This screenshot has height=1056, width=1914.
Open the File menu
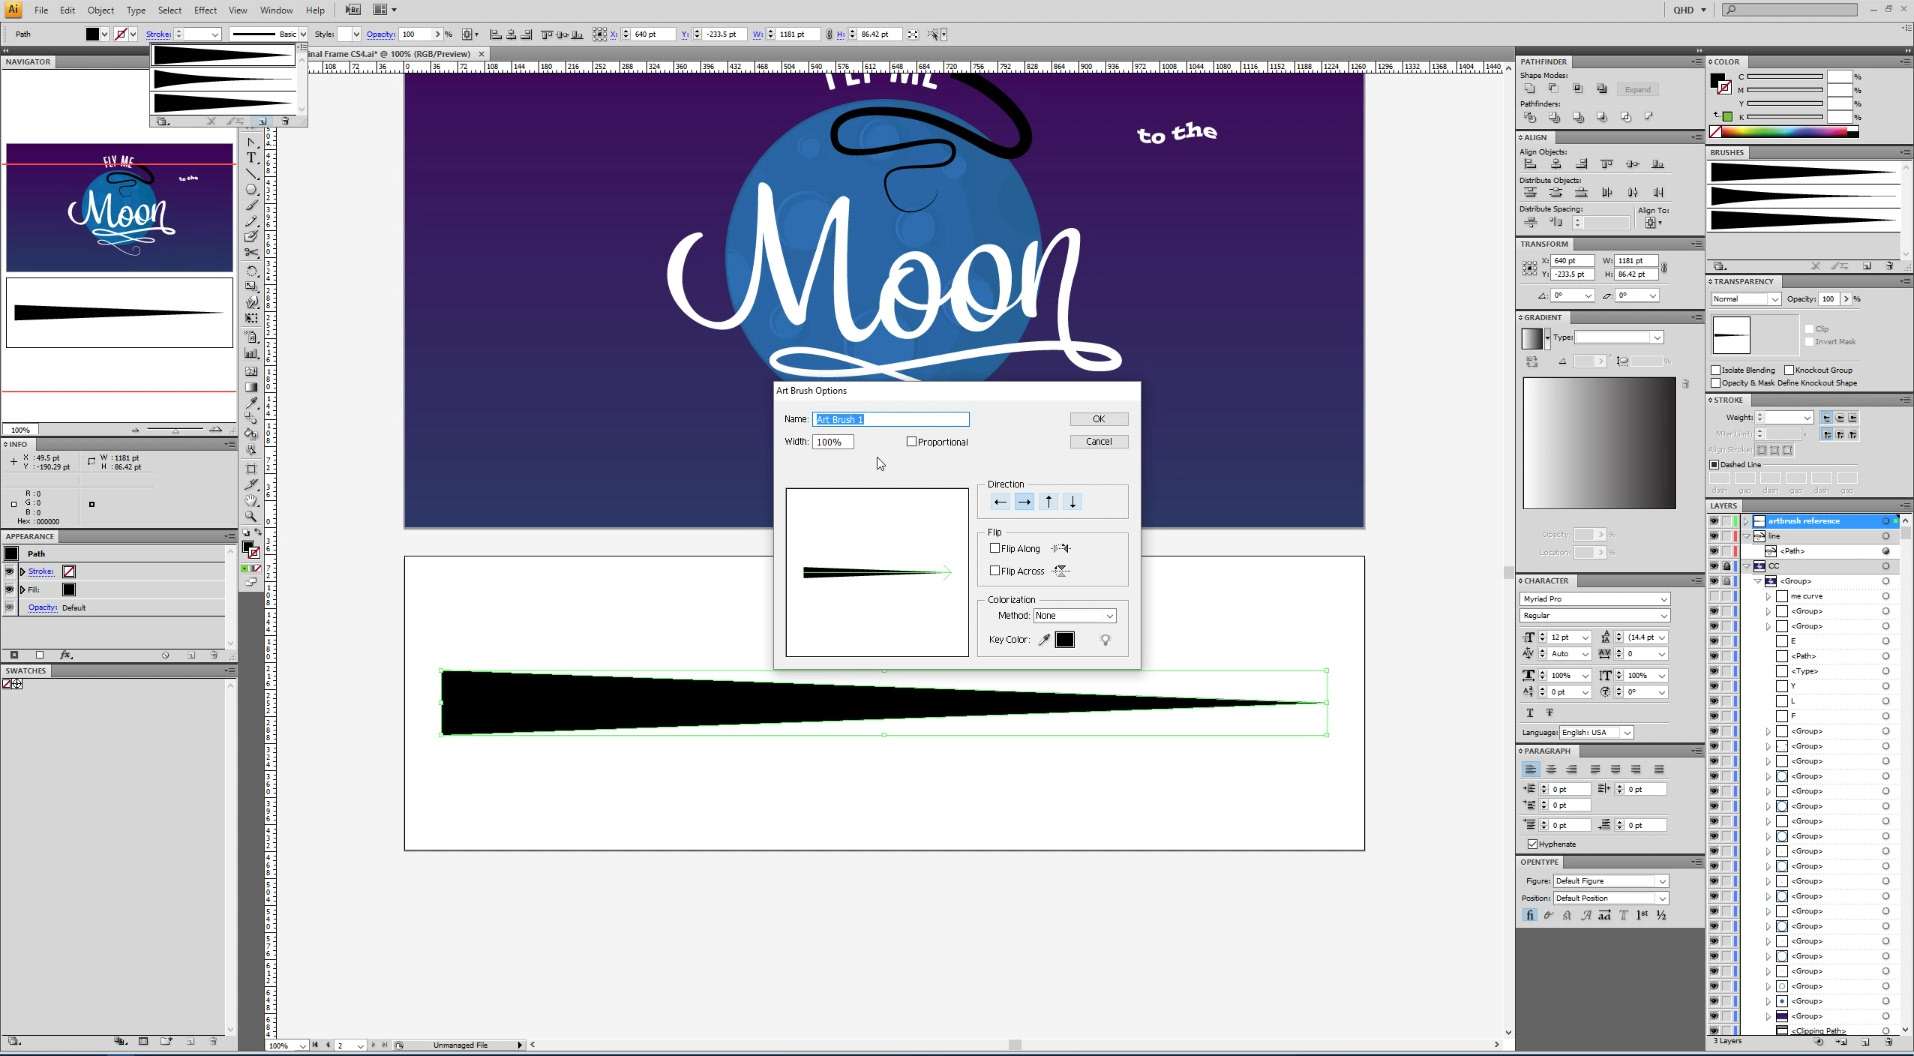click(41, 10)
